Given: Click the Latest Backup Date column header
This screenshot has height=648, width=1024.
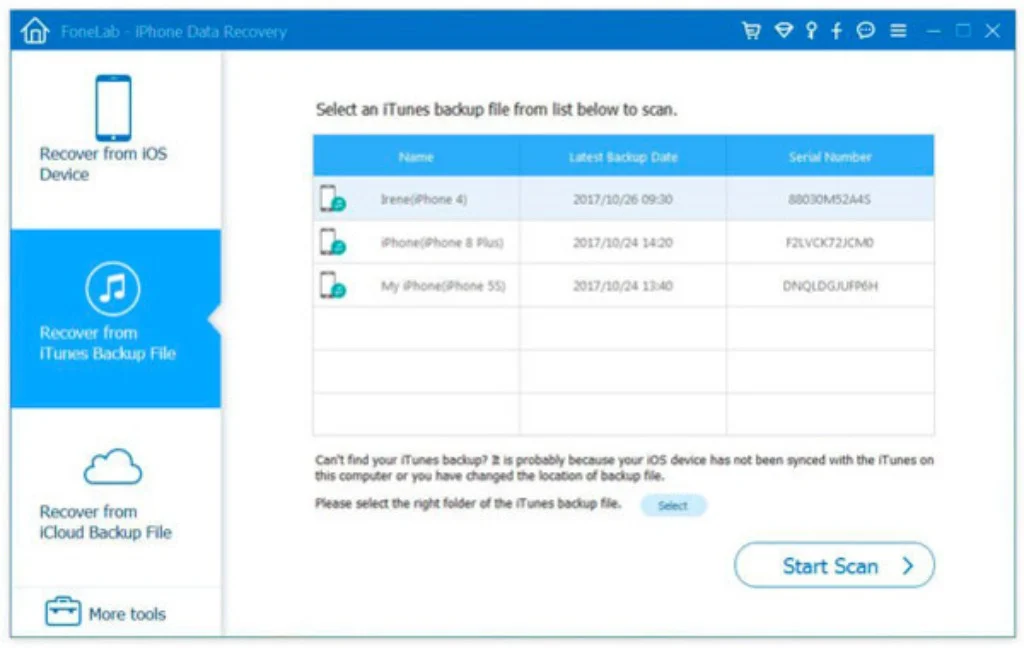Looking at the screenshot, I should pyautogui.click(x=623, y=157).
